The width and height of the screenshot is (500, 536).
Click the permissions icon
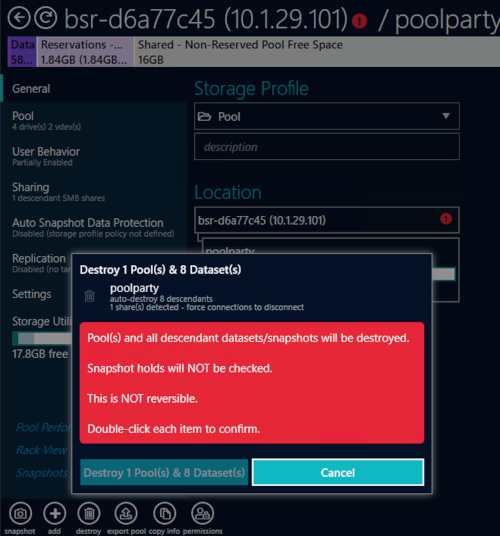point(202,513)
